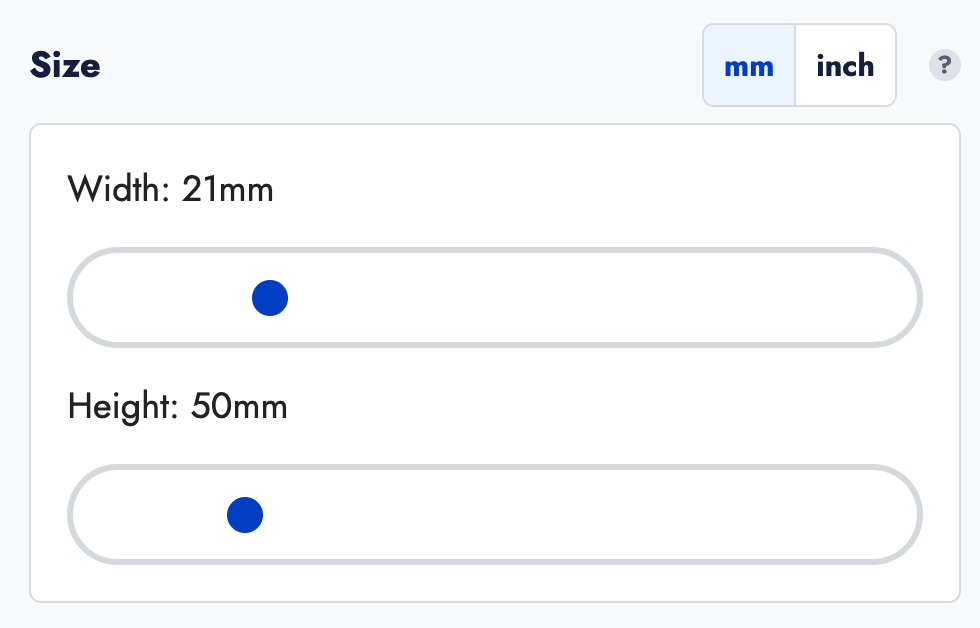Click the "Width: 21mm" label
Viewport: 980px width, 628px height.
[170, 189]
